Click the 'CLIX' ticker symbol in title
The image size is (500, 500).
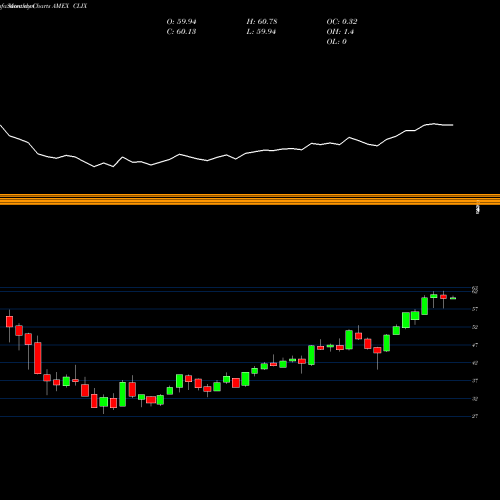click(x=80, y=6)
